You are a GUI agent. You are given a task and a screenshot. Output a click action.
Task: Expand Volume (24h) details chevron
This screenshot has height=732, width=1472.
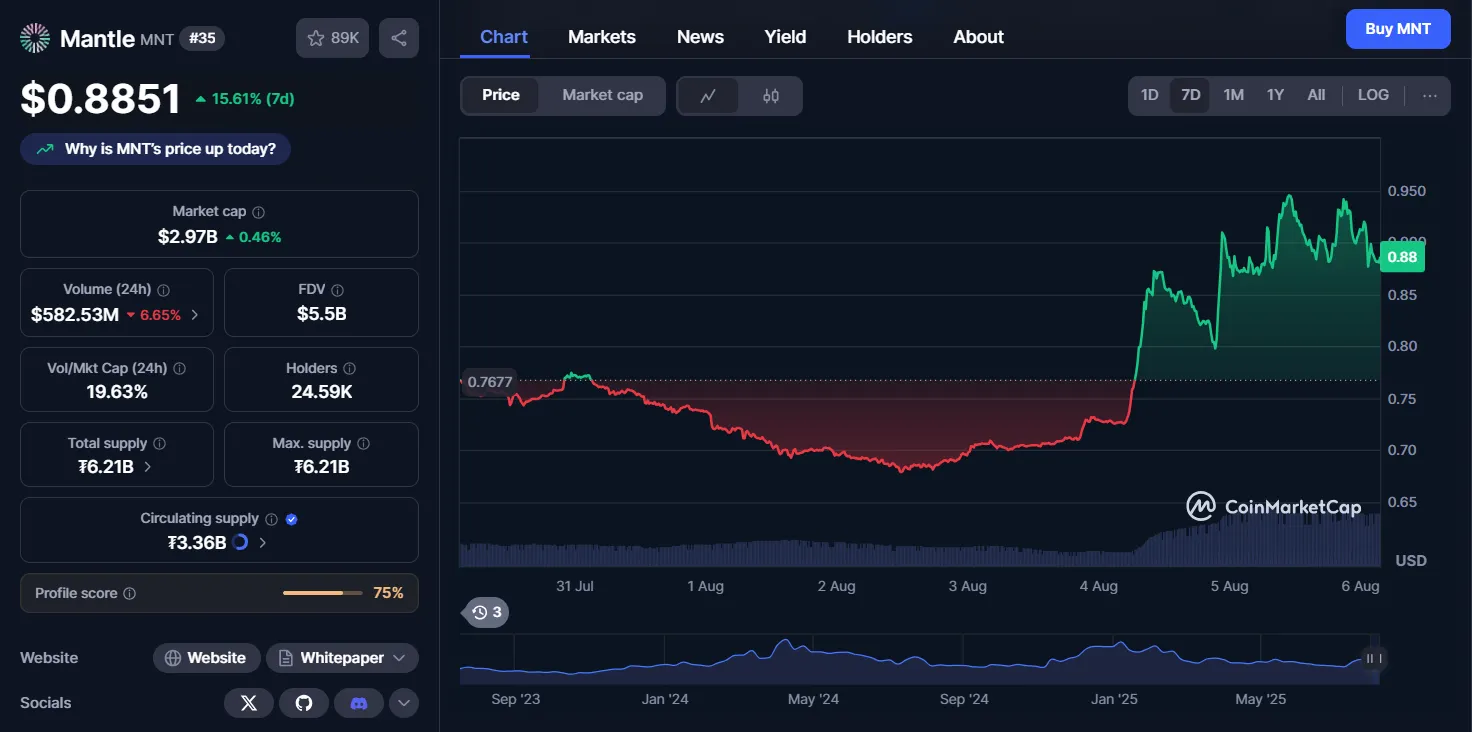coord(194,314)
